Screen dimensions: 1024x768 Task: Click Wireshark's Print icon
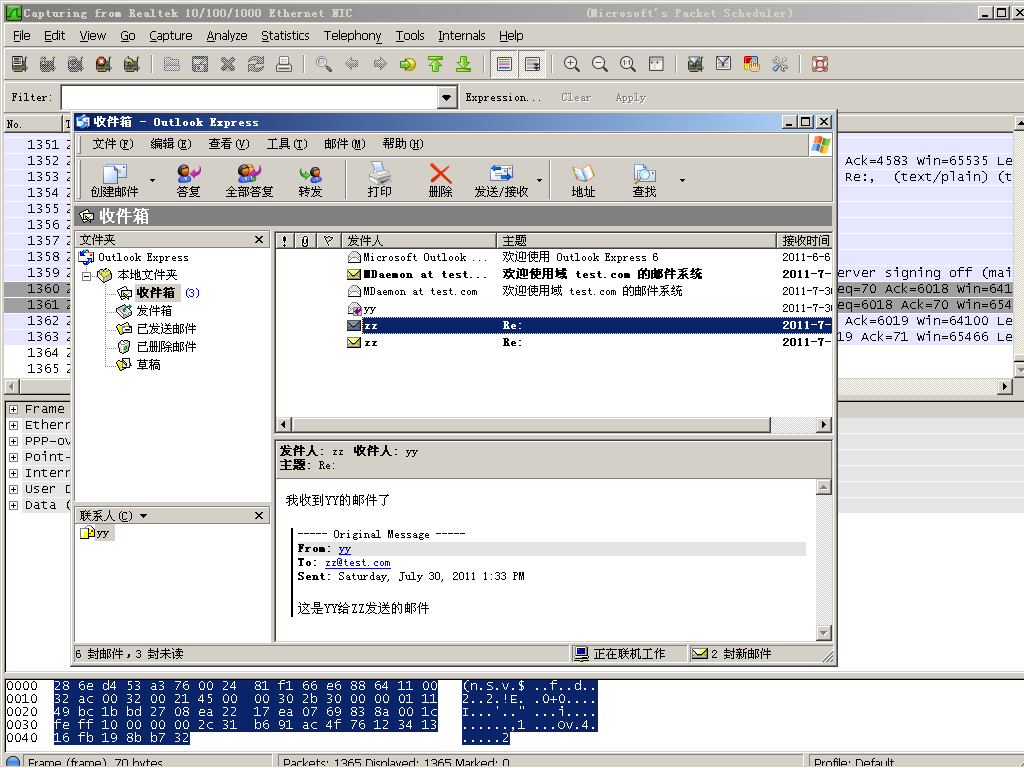coord(284,64)
